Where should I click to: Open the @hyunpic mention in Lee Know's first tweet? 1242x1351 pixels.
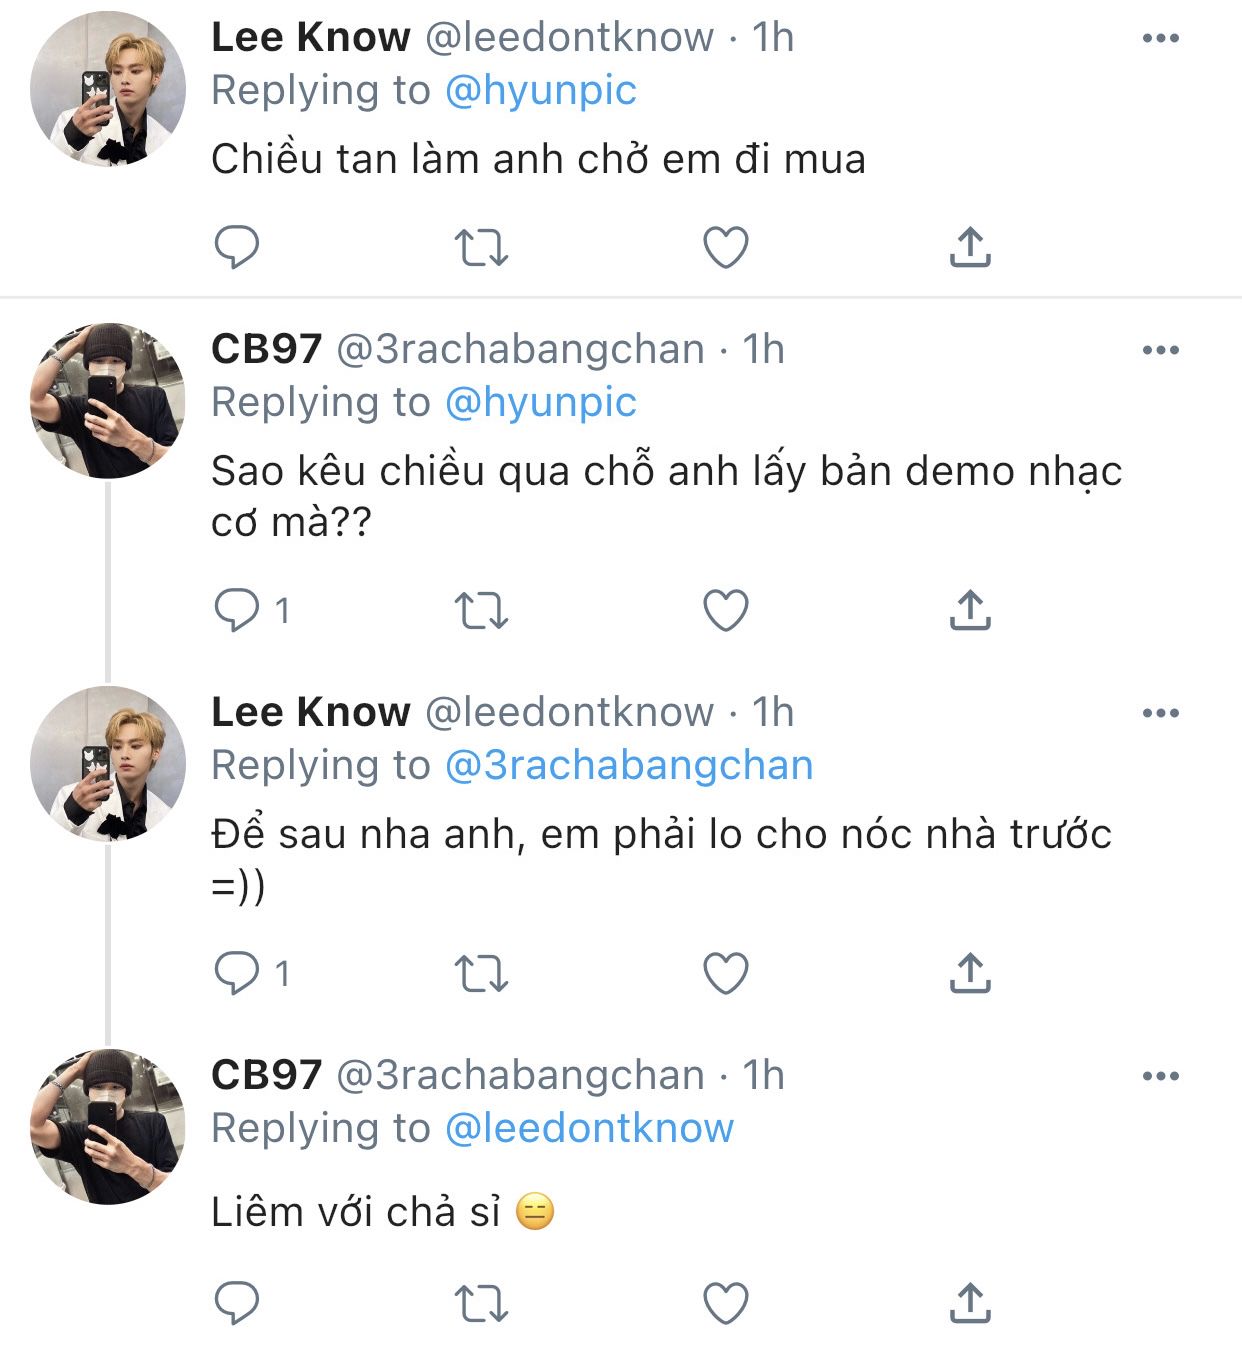coord(540,91)
